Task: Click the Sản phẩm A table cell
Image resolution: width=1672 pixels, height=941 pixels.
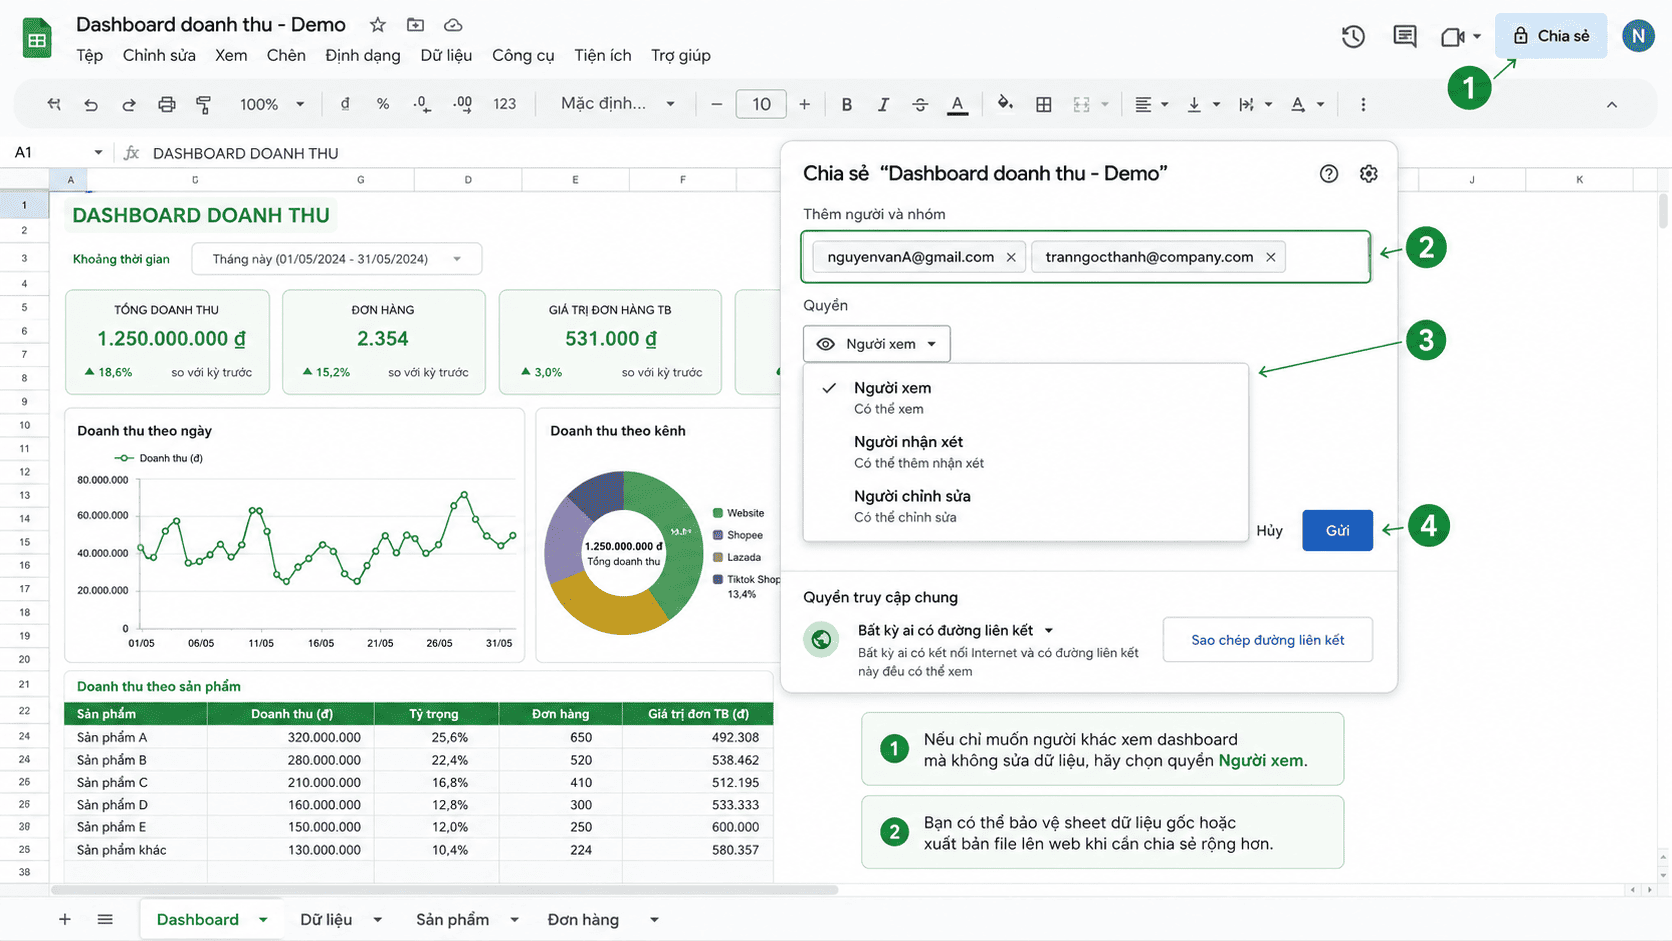Action: pyautogui.click(x=136, y=737)
